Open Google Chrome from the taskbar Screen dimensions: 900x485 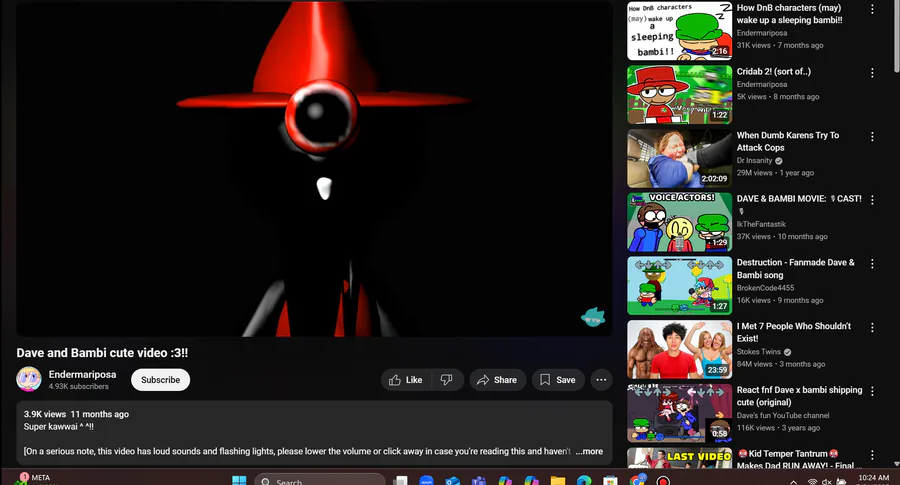637,480
